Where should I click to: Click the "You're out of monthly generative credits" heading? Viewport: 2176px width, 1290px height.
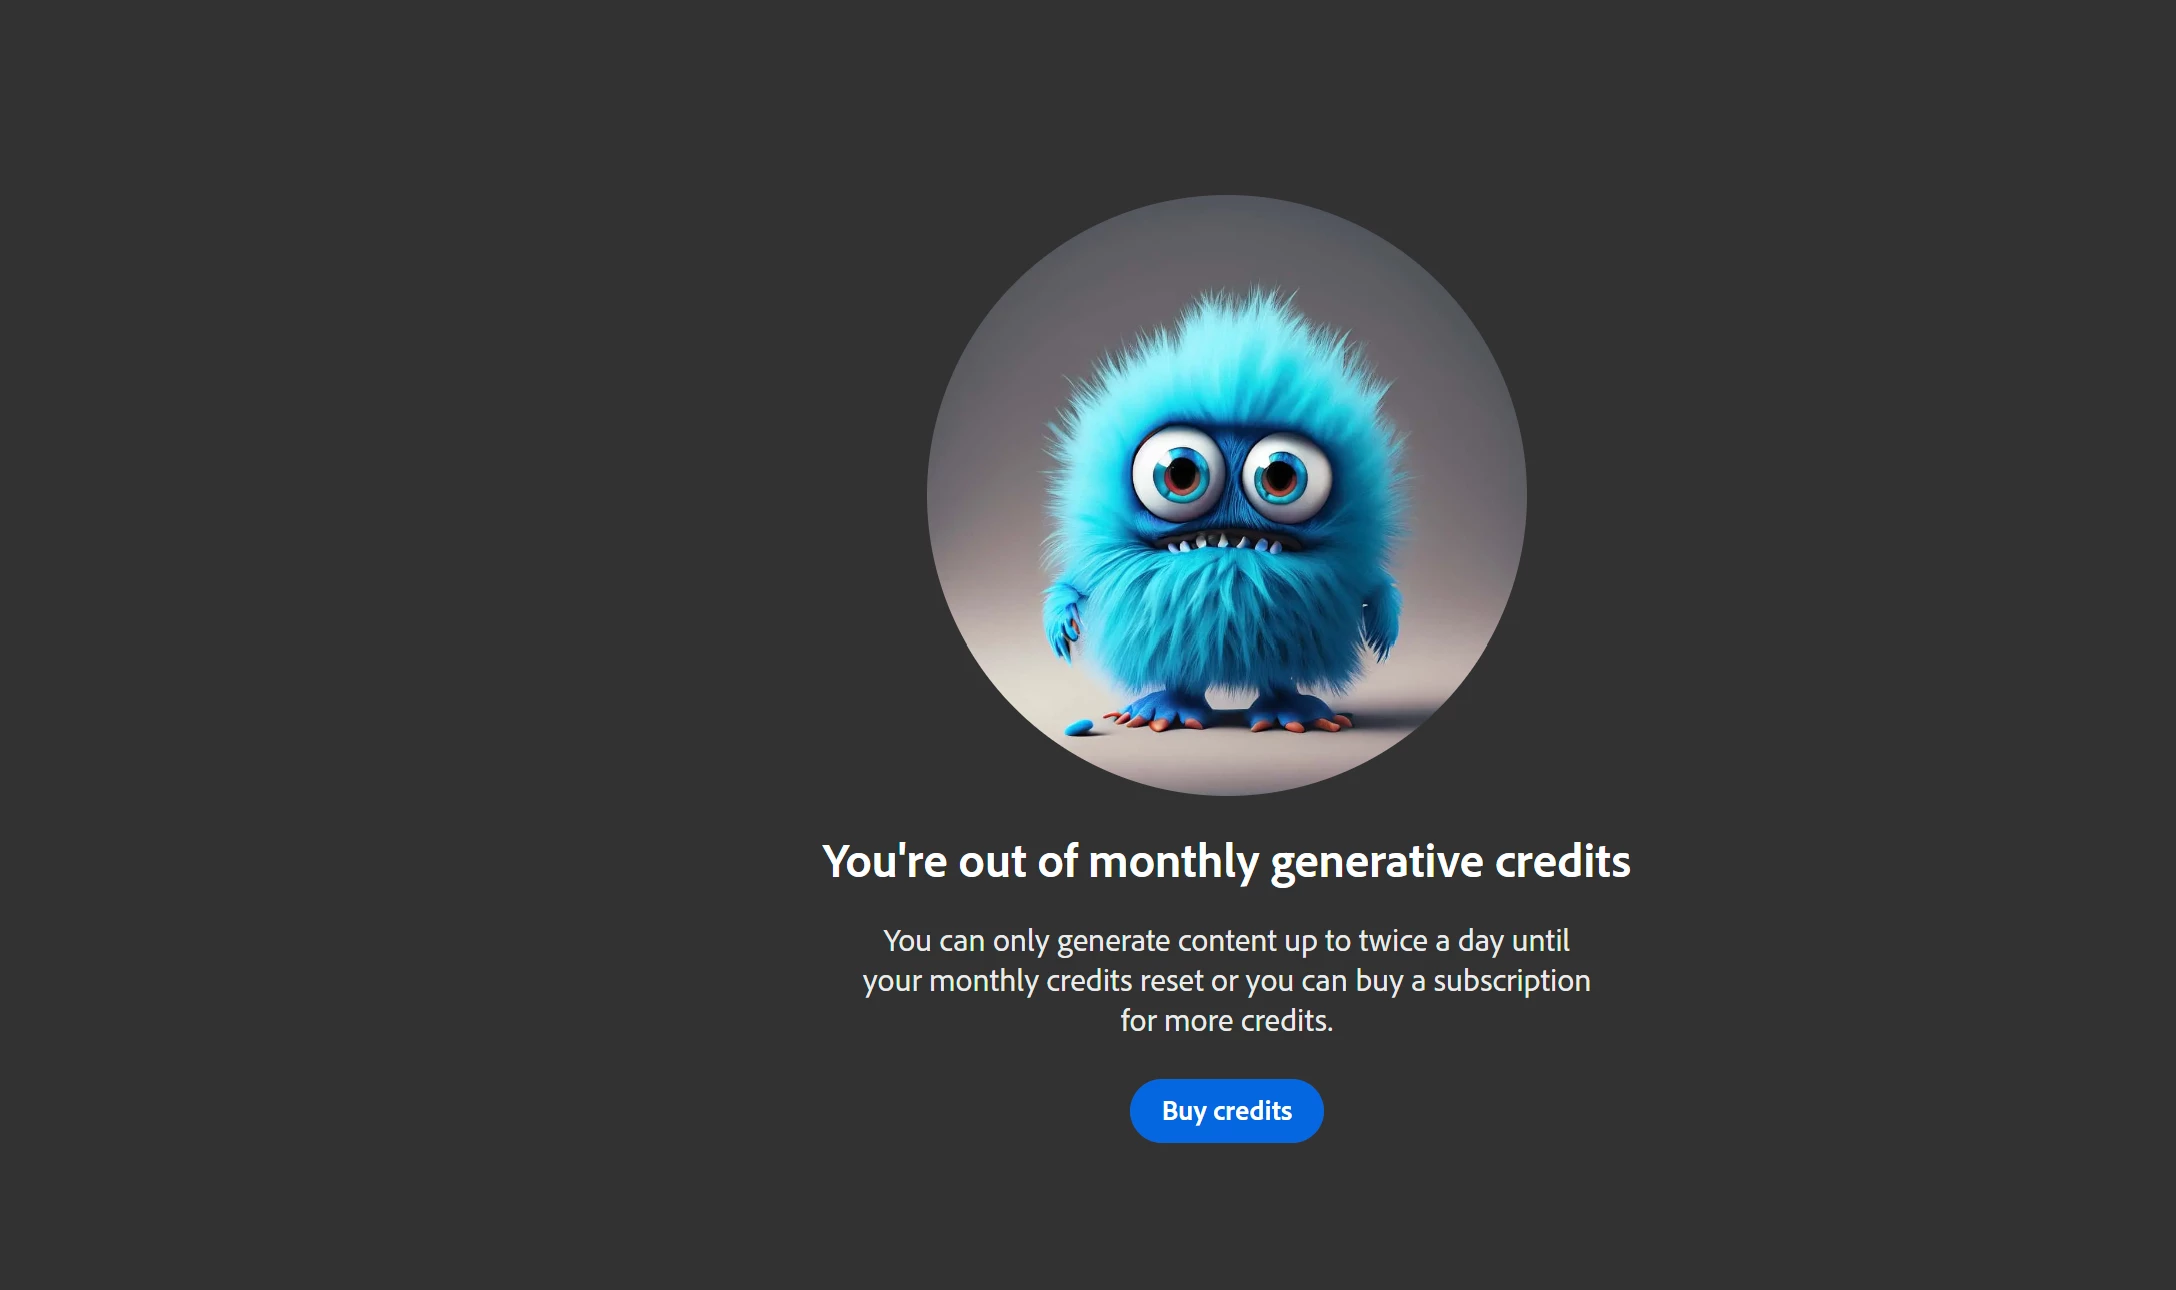coord(1226,862)
